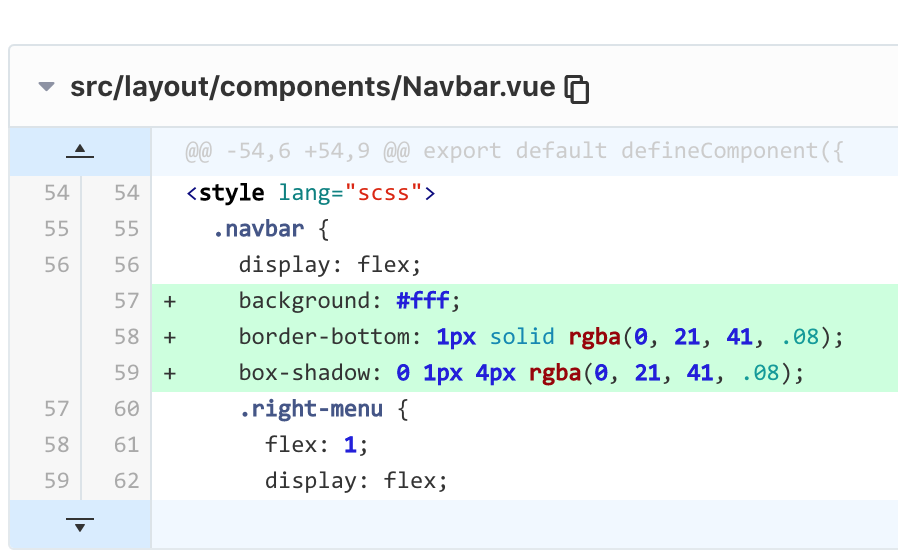Select old line number 55
Screen dimensions: 898x556
(57, 229)
